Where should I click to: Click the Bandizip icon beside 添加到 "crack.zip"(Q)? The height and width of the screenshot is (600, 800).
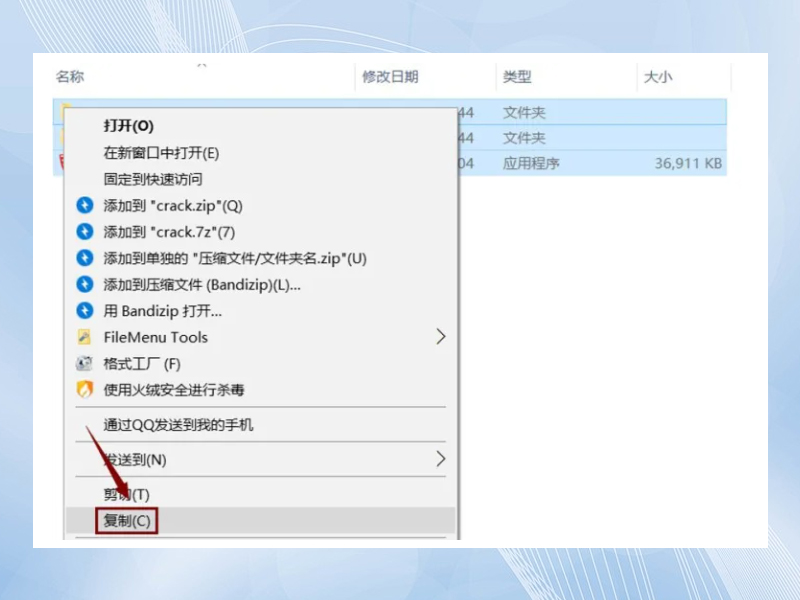pos(84,206)
